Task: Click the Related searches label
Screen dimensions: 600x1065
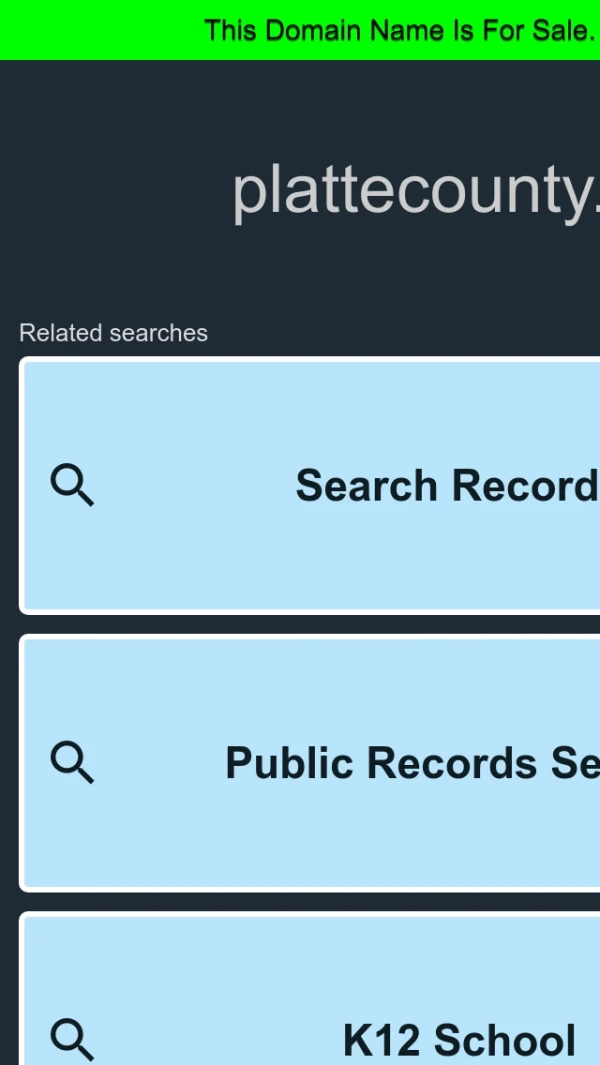Action: pyautogui.click(x=113, y=333)
